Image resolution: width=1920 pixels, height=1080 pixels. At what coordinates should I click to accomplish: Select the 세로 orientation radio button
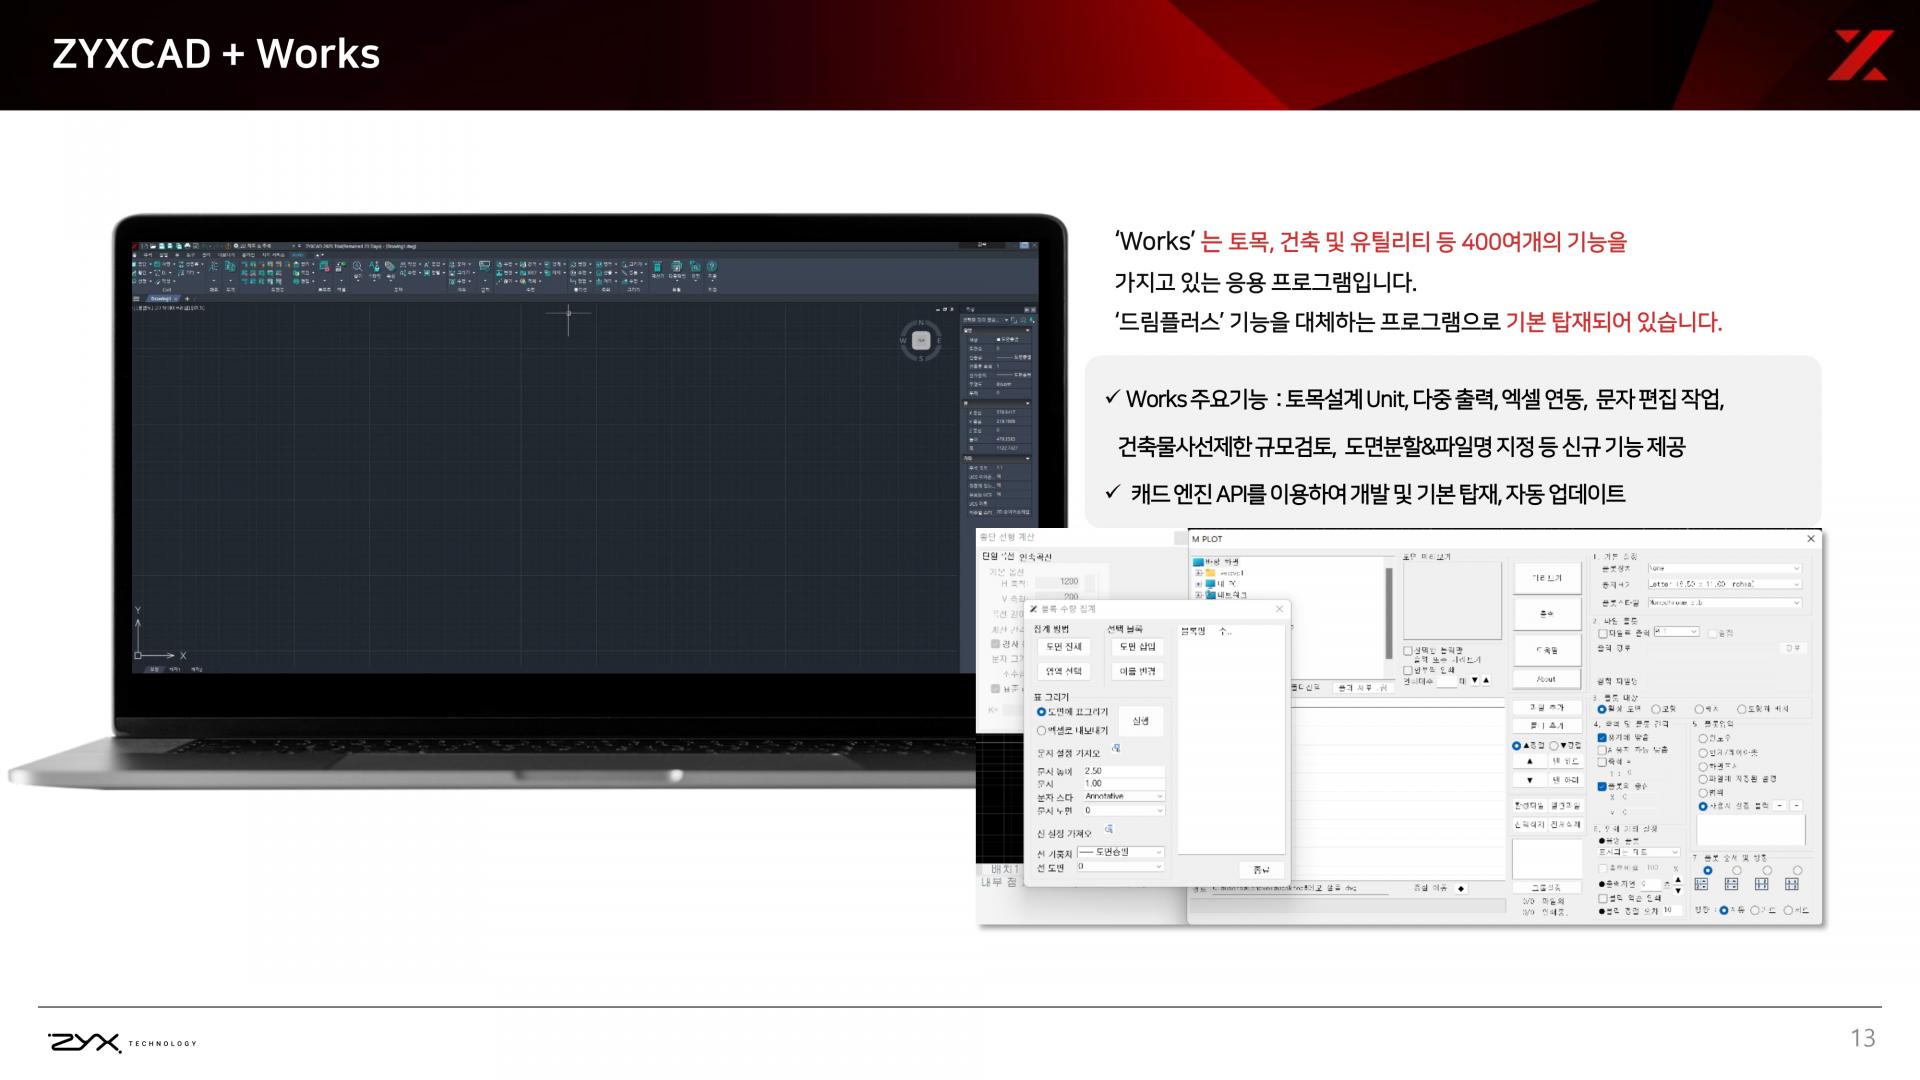coord(1789,910)
